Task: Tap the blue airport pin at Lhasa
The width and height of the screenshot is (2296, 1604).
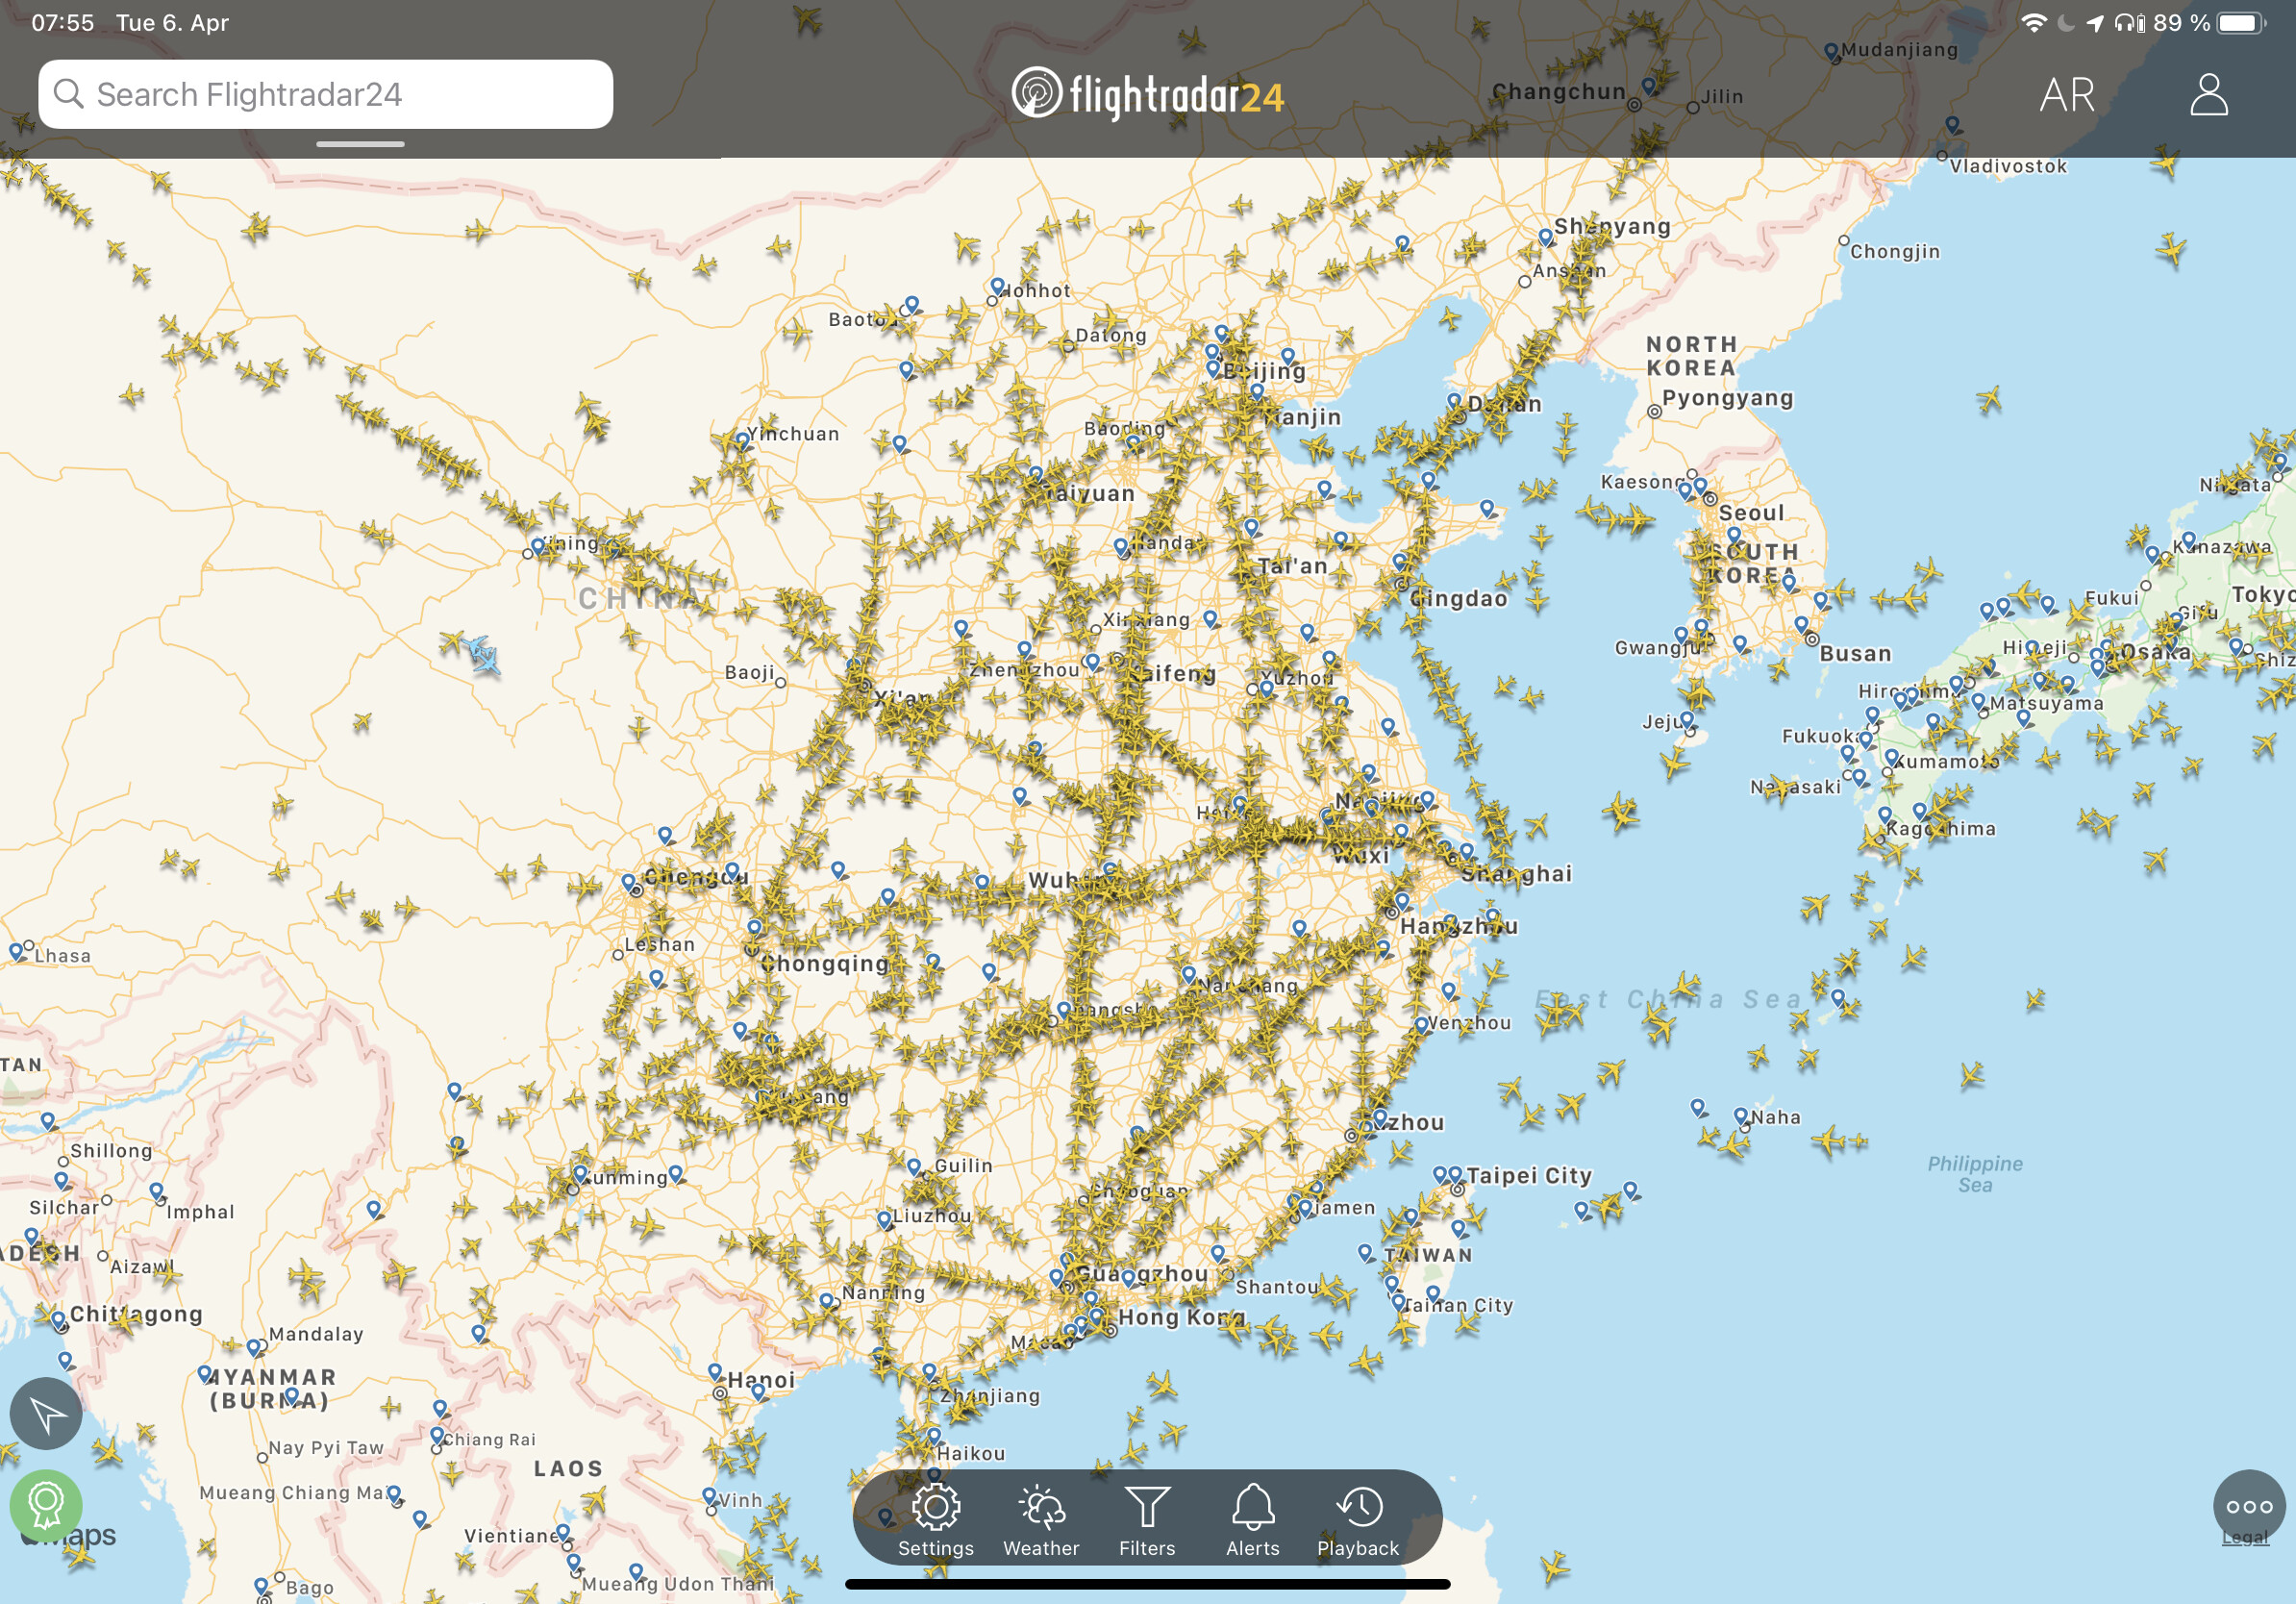Action: (x=17, y=951)
